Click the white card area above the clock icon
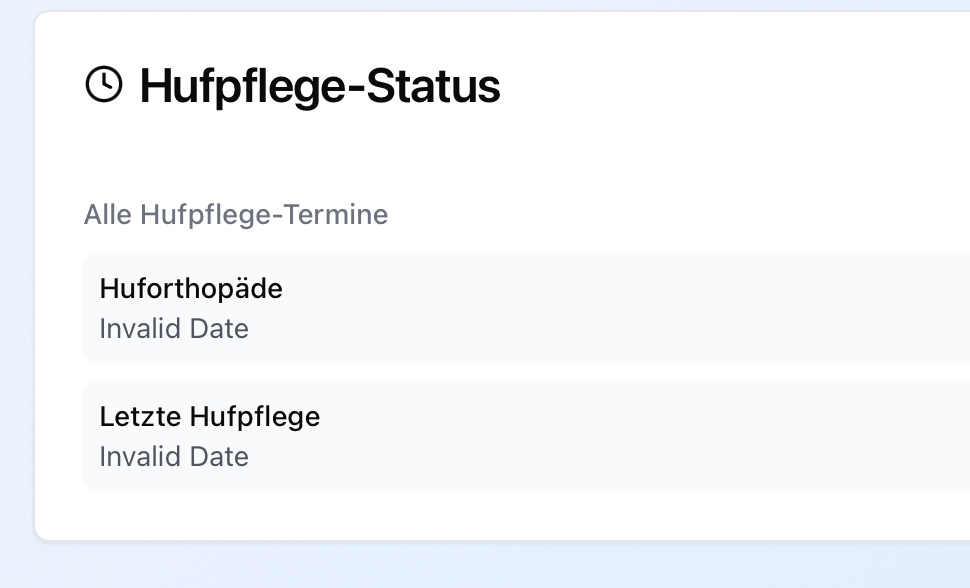 pos(104,36)
